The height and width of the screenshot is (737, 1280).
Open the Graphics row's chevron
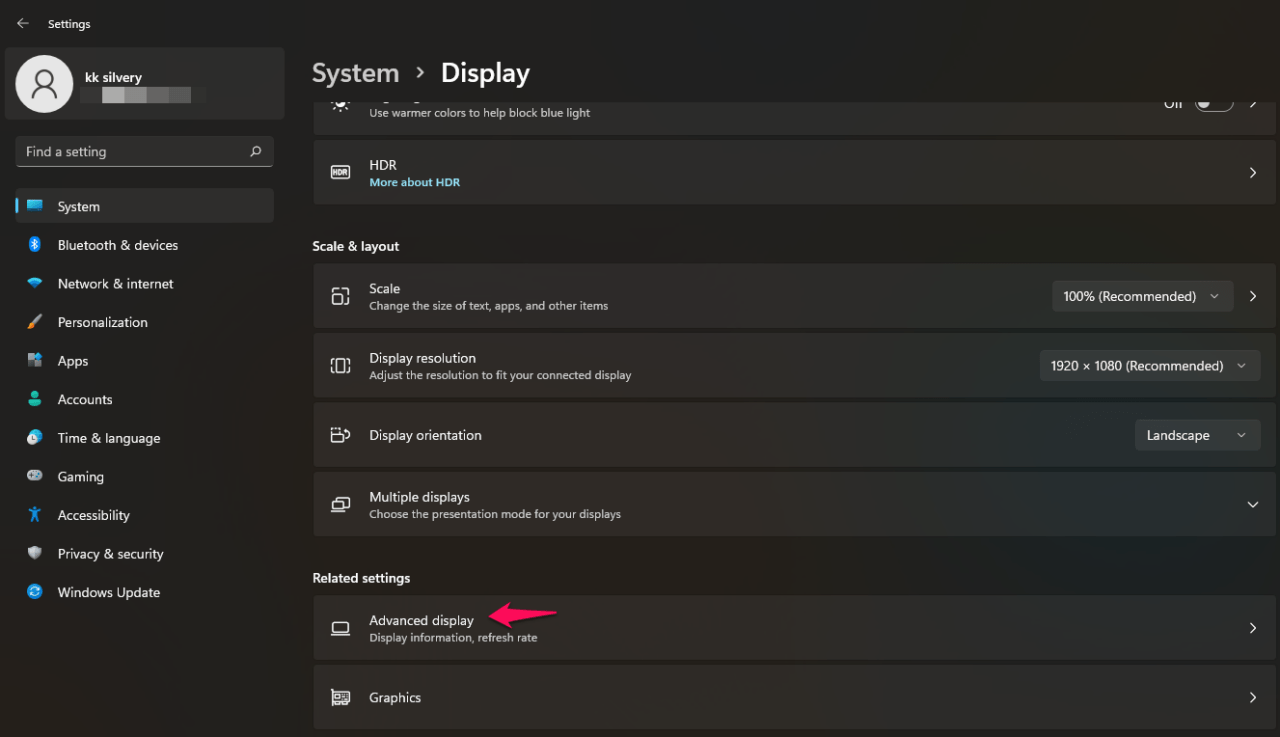1253,697
